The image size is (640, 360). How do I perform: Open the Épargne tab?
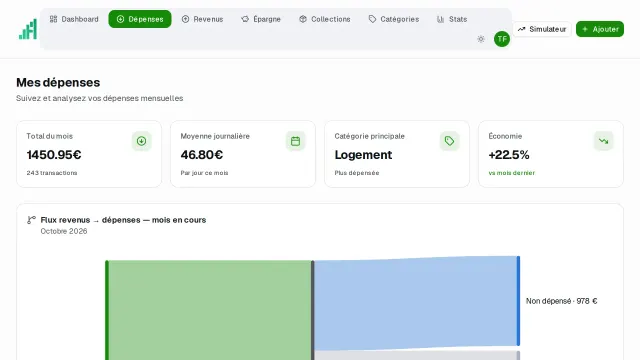(261, 19)
